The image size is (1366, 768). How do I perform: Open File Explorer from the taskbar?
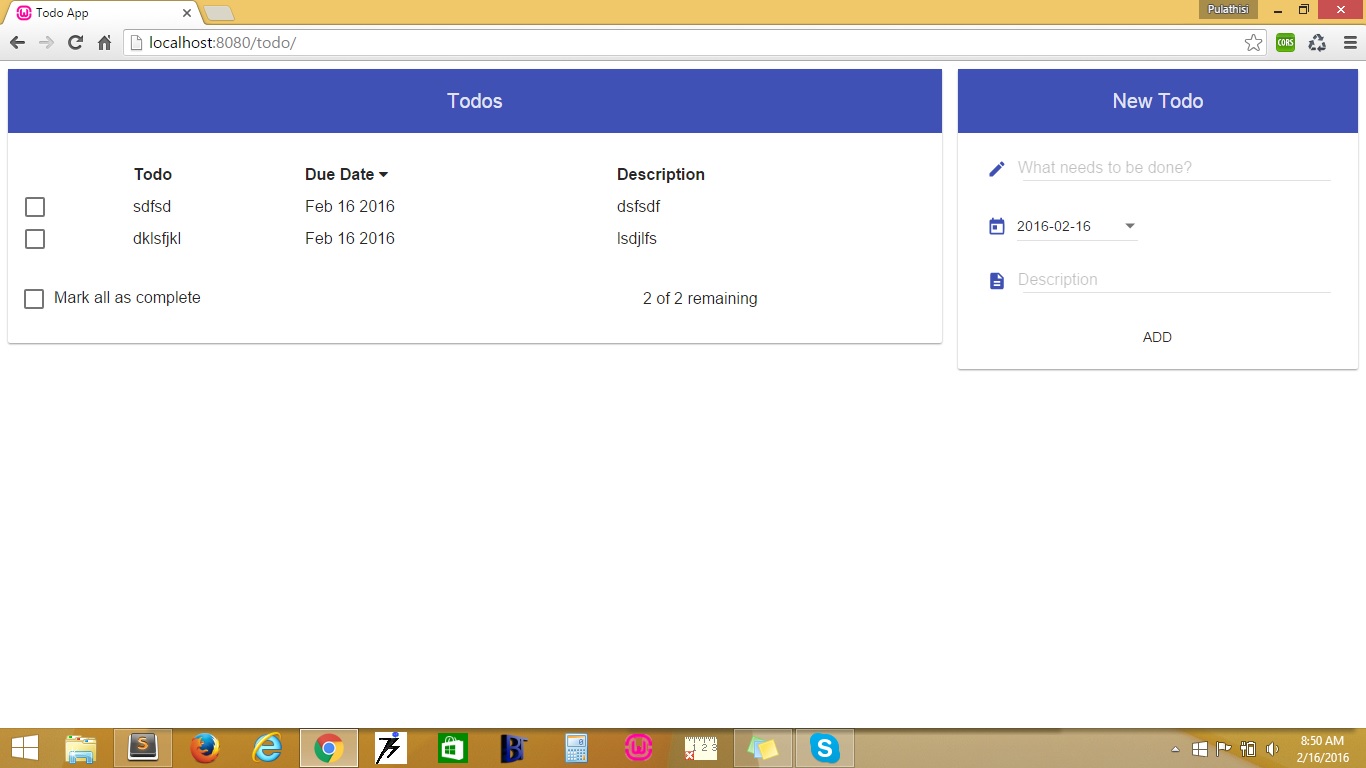pyautogui.click(x=81, y=748)
